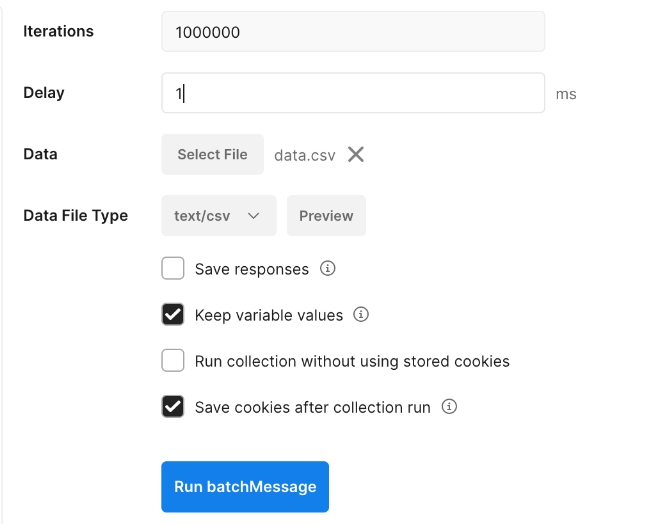Click the Keep variable values label
The height and width of the screenshot is (524, 655).
(x=269, y=315)
